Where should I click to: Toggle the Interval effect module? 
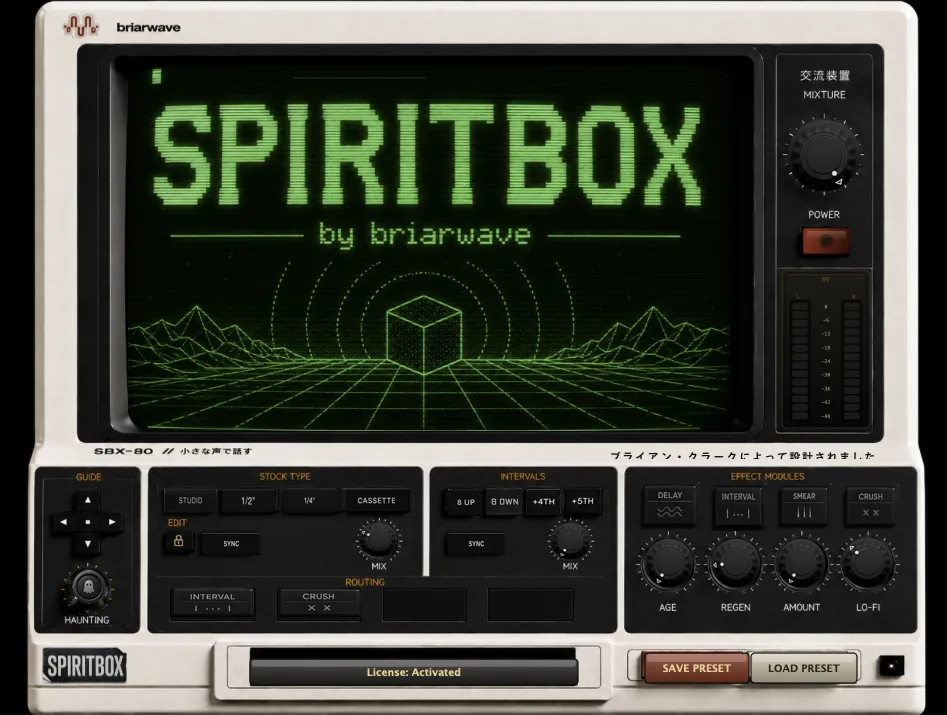[x=738, y=505]
